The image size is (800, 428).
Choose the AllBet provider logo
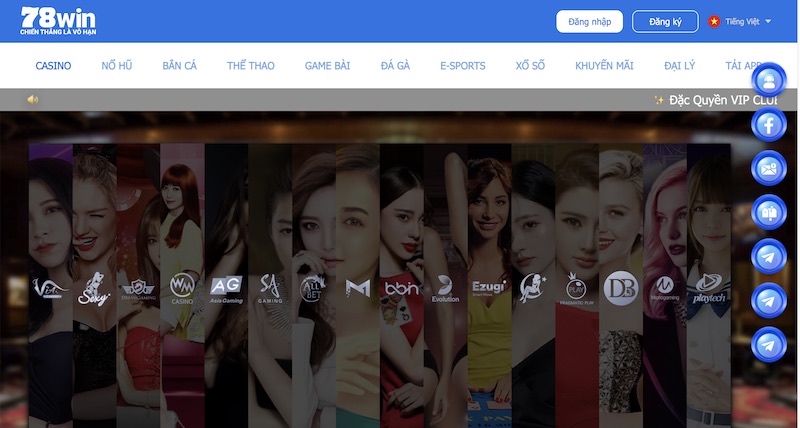click(x=313, y=289)
